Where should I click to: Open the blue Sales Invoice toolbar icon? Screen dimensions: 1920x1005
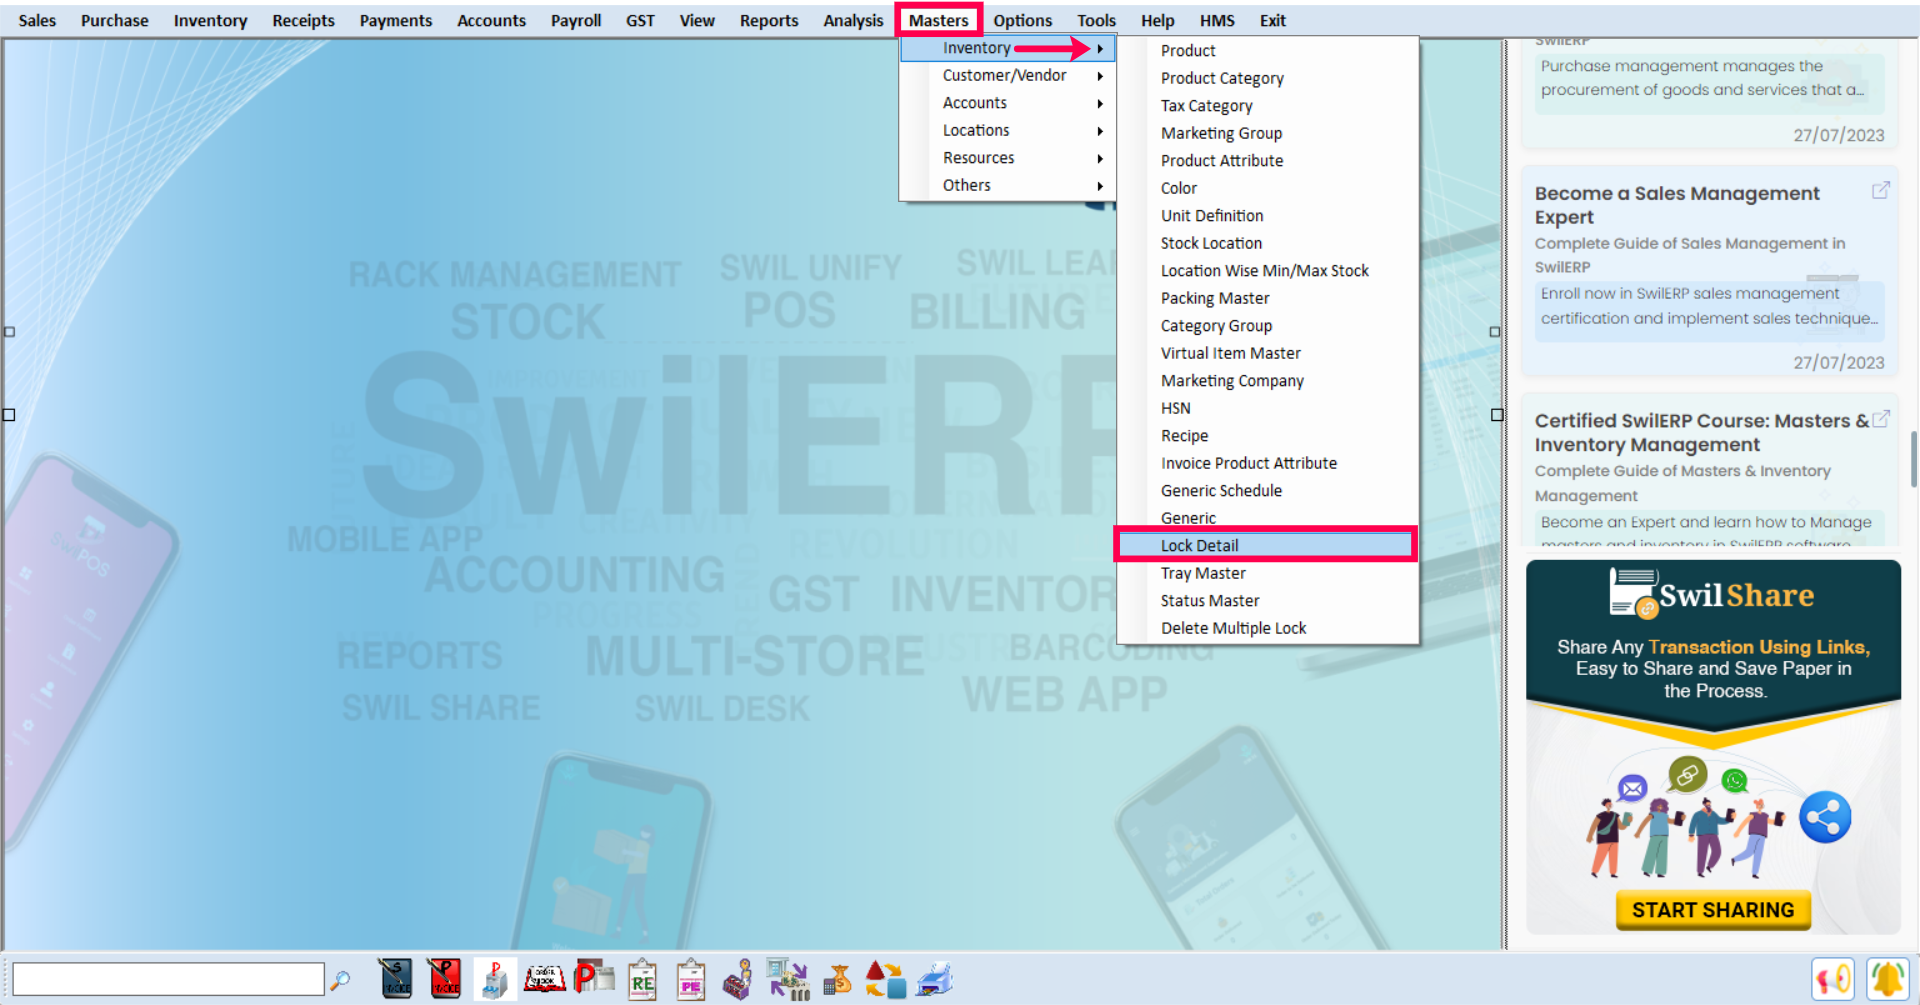coord(395,979)
